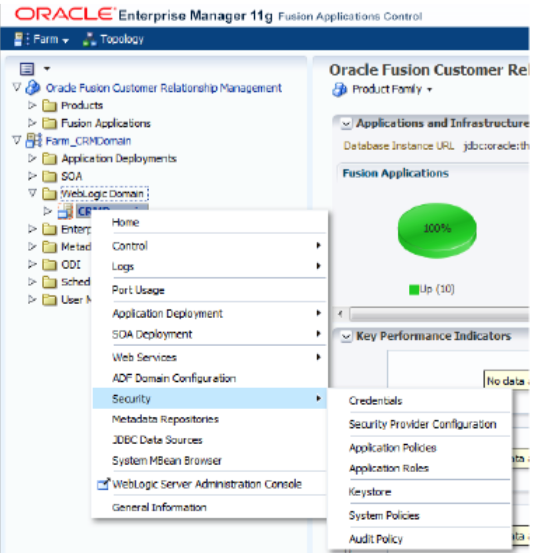Expand the ODI folder
The width and height of the screenshot is (538, 558).
click(32, 264)
